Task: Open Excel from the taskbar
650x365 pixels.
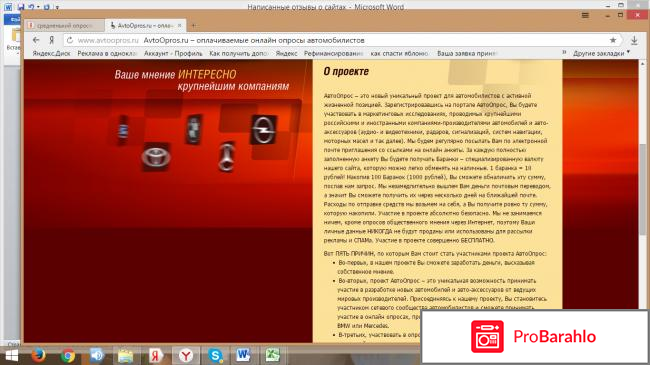Action: pyautogui.click(x=272, y=355)
